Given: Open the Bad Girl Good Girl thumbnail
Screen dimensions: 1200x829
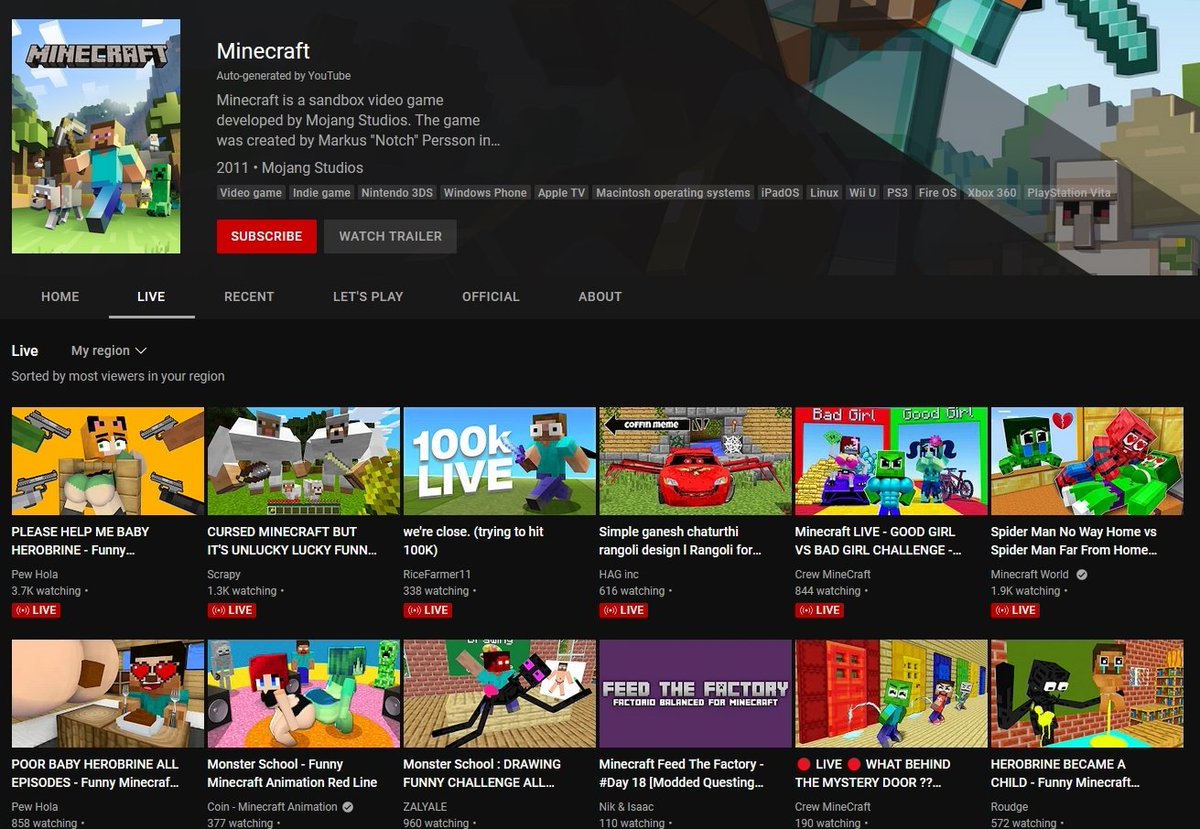Looking at the screenshot, I should tap(891, 461).
